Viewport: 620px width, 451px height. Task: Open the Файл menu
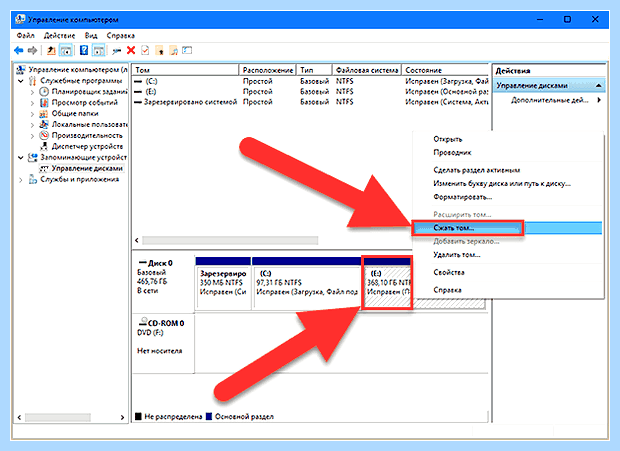click(x=26, y=36)
